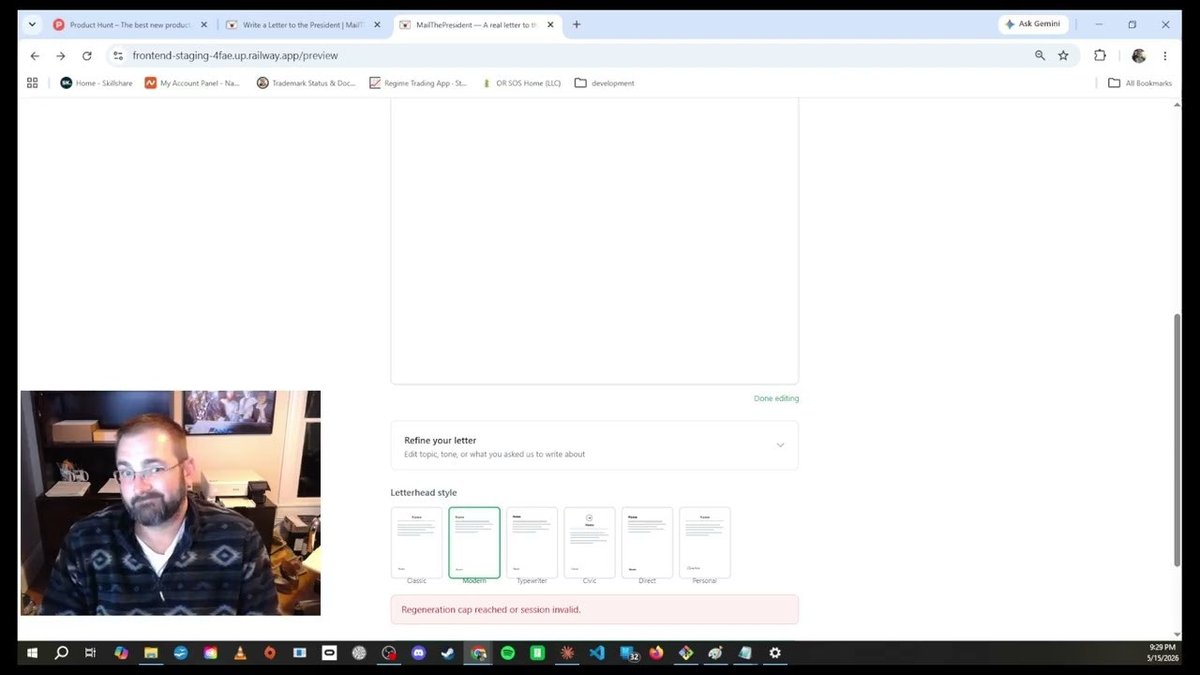Viewport: 1200px width, 675px height.
Task: Close the Write a Letter tab
Action: 375,24
